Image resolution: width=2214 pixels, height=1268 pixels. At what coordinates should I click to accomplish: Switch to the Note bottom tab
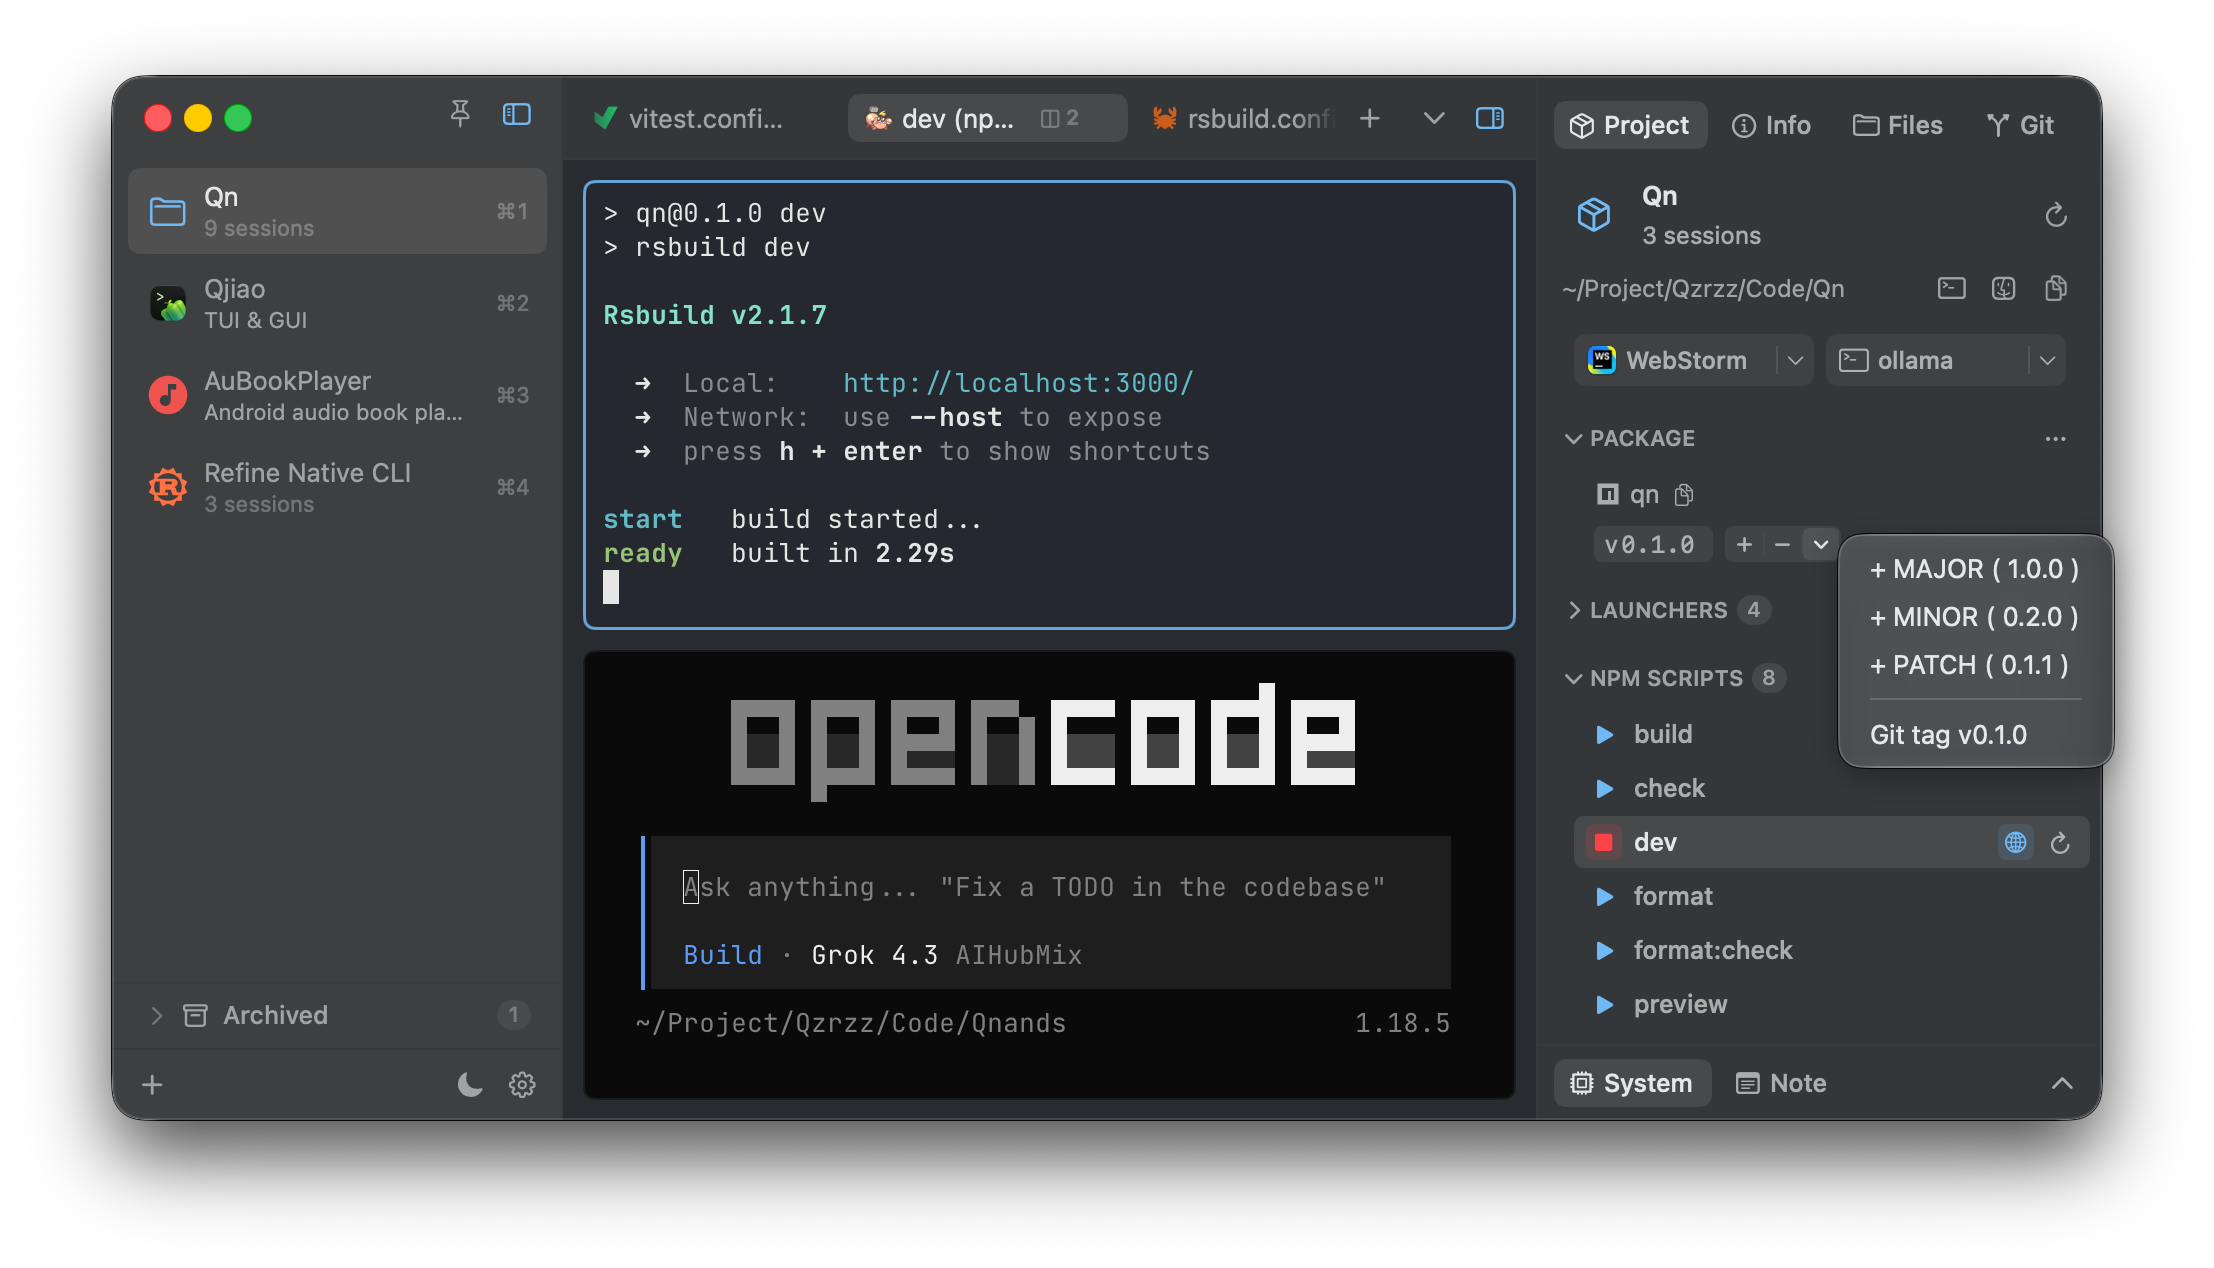pos(1781,1083)
